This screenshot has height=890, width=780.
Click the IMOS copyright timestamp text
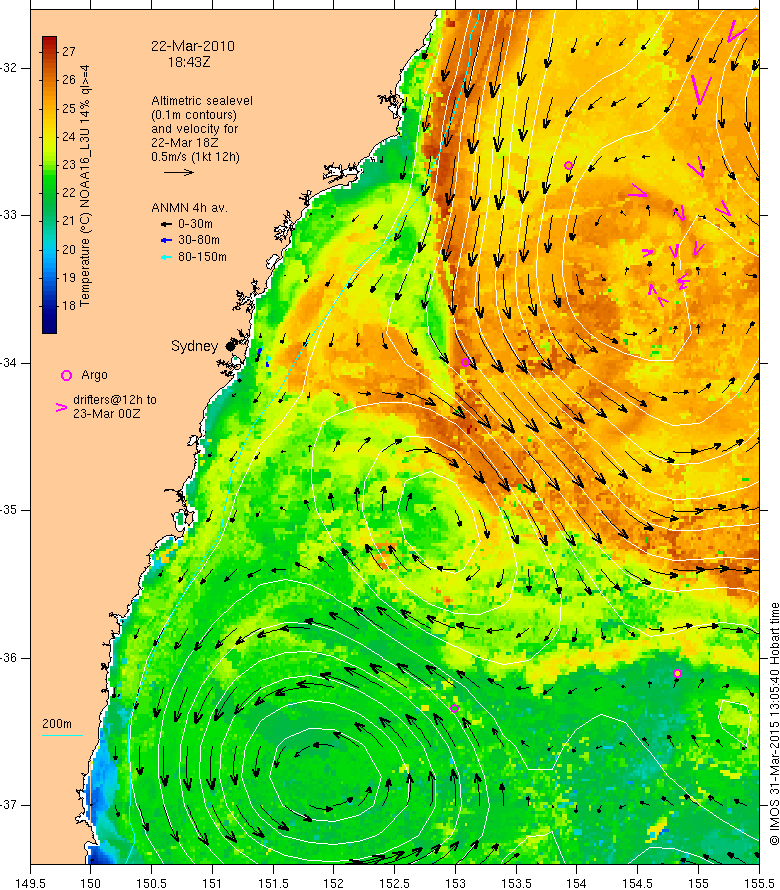pyautogui.click(x=774, y=723)
